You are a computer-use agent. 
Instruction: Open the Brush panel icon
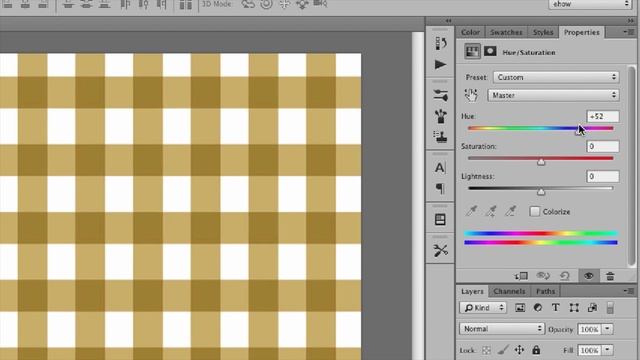click(x=440, y=116)
